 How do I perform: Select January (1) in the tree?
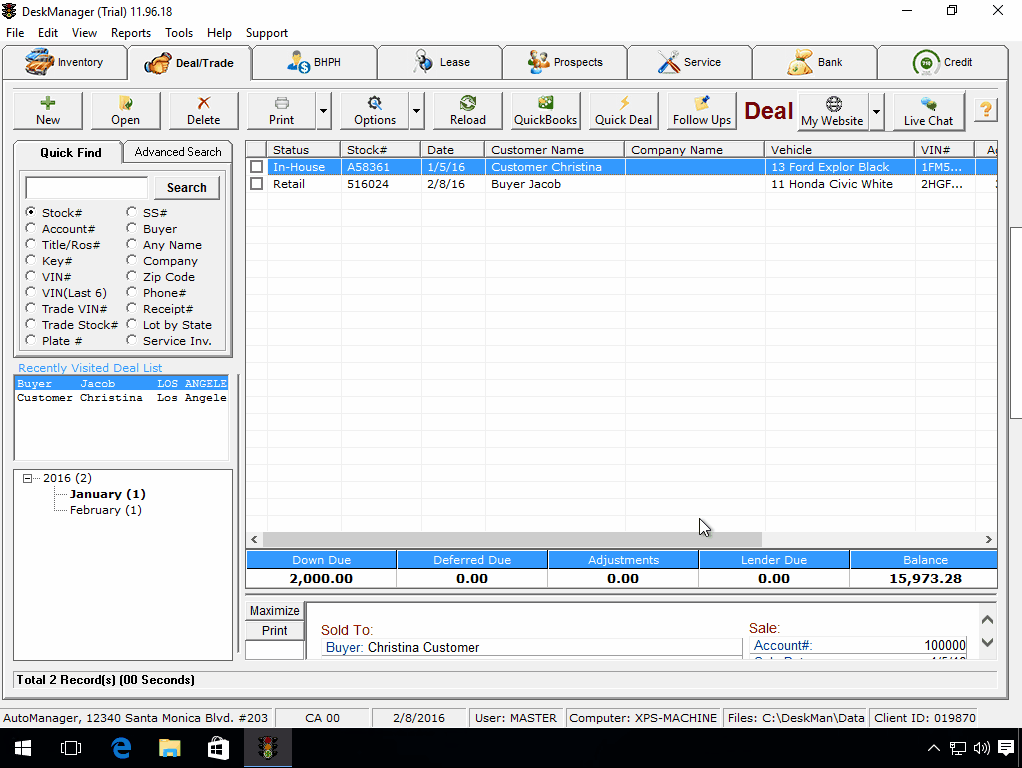(x=108, y=494)
